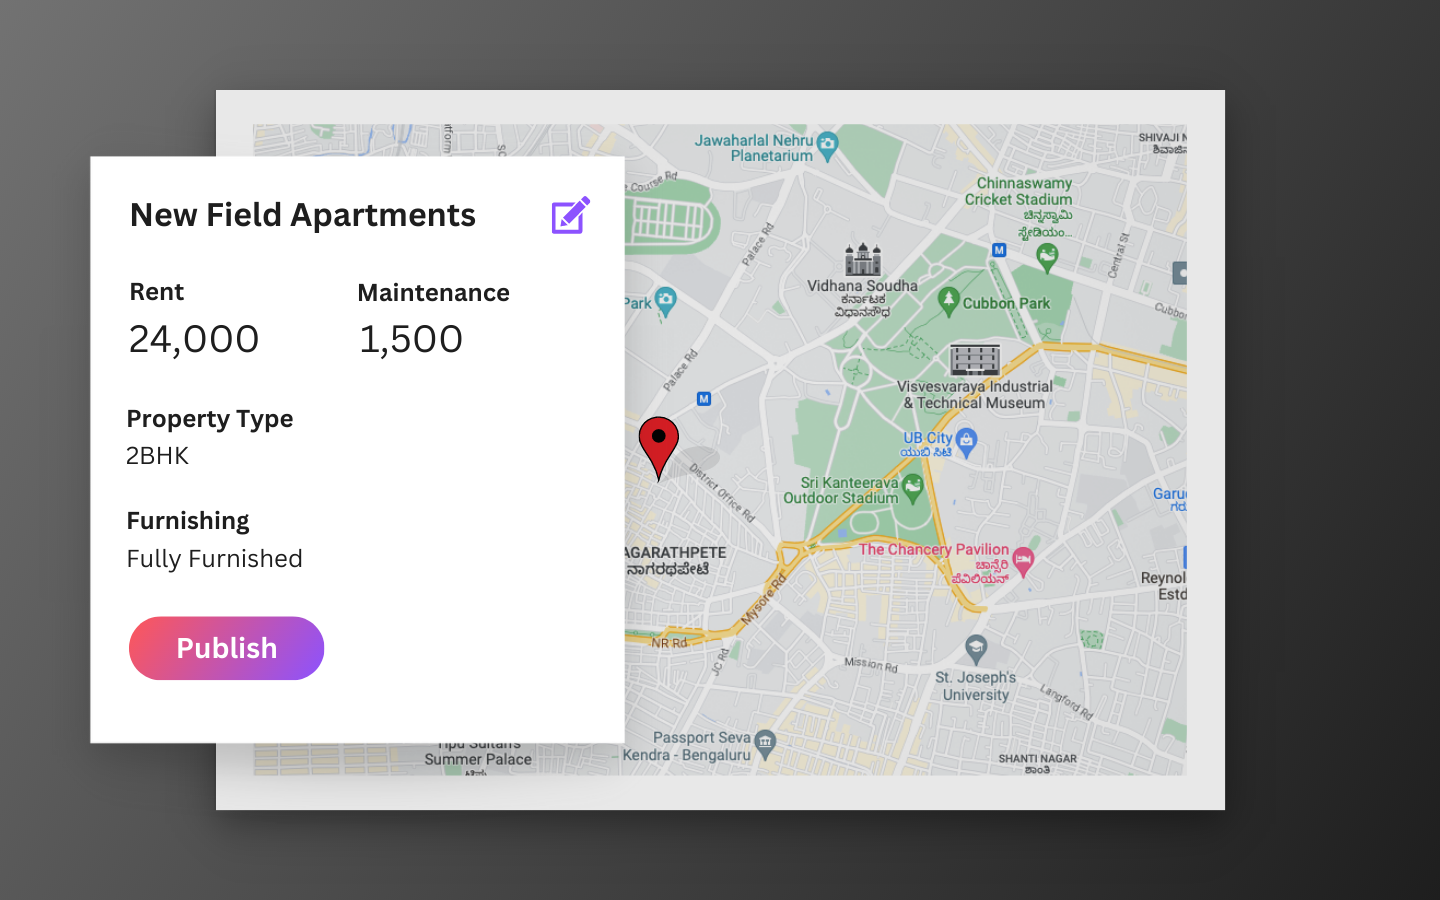Click the Maintenance label

pos(434,293)
